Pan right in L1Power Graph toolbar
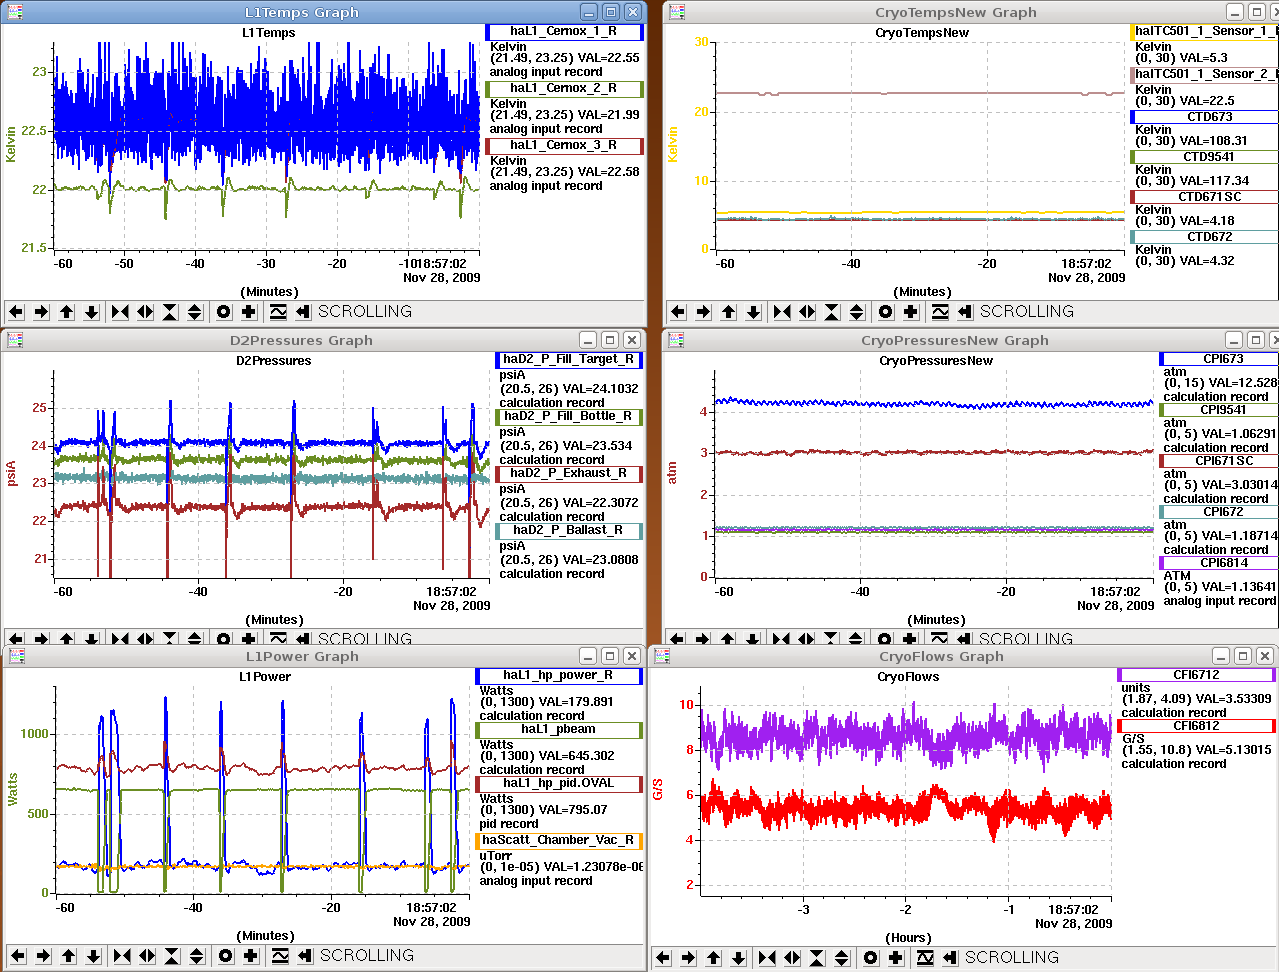 43,956
